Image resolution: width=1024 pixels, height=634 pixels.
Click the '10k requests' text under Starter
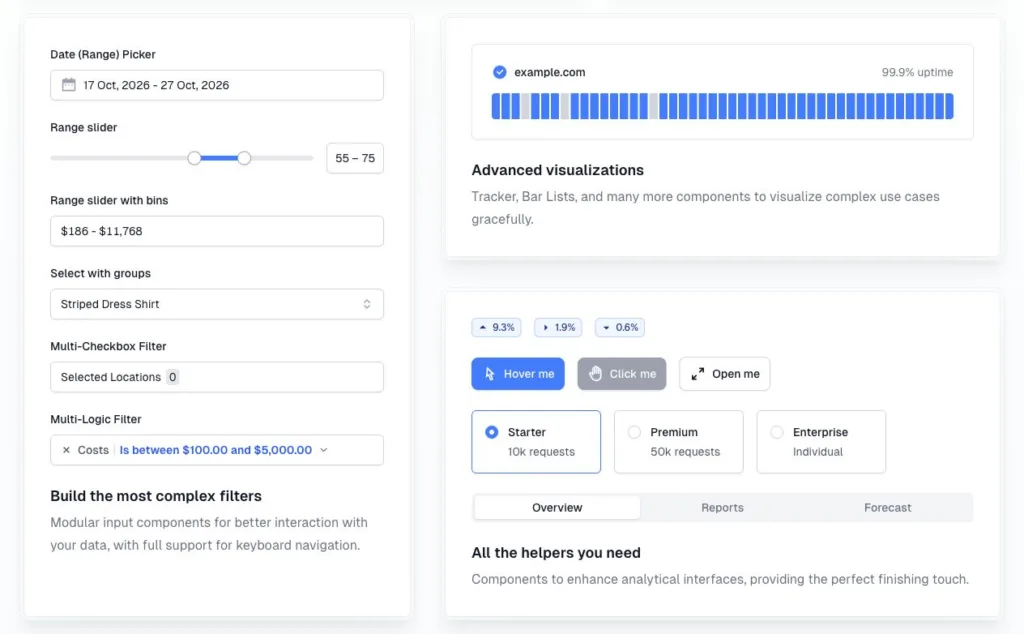pos(541,451)
